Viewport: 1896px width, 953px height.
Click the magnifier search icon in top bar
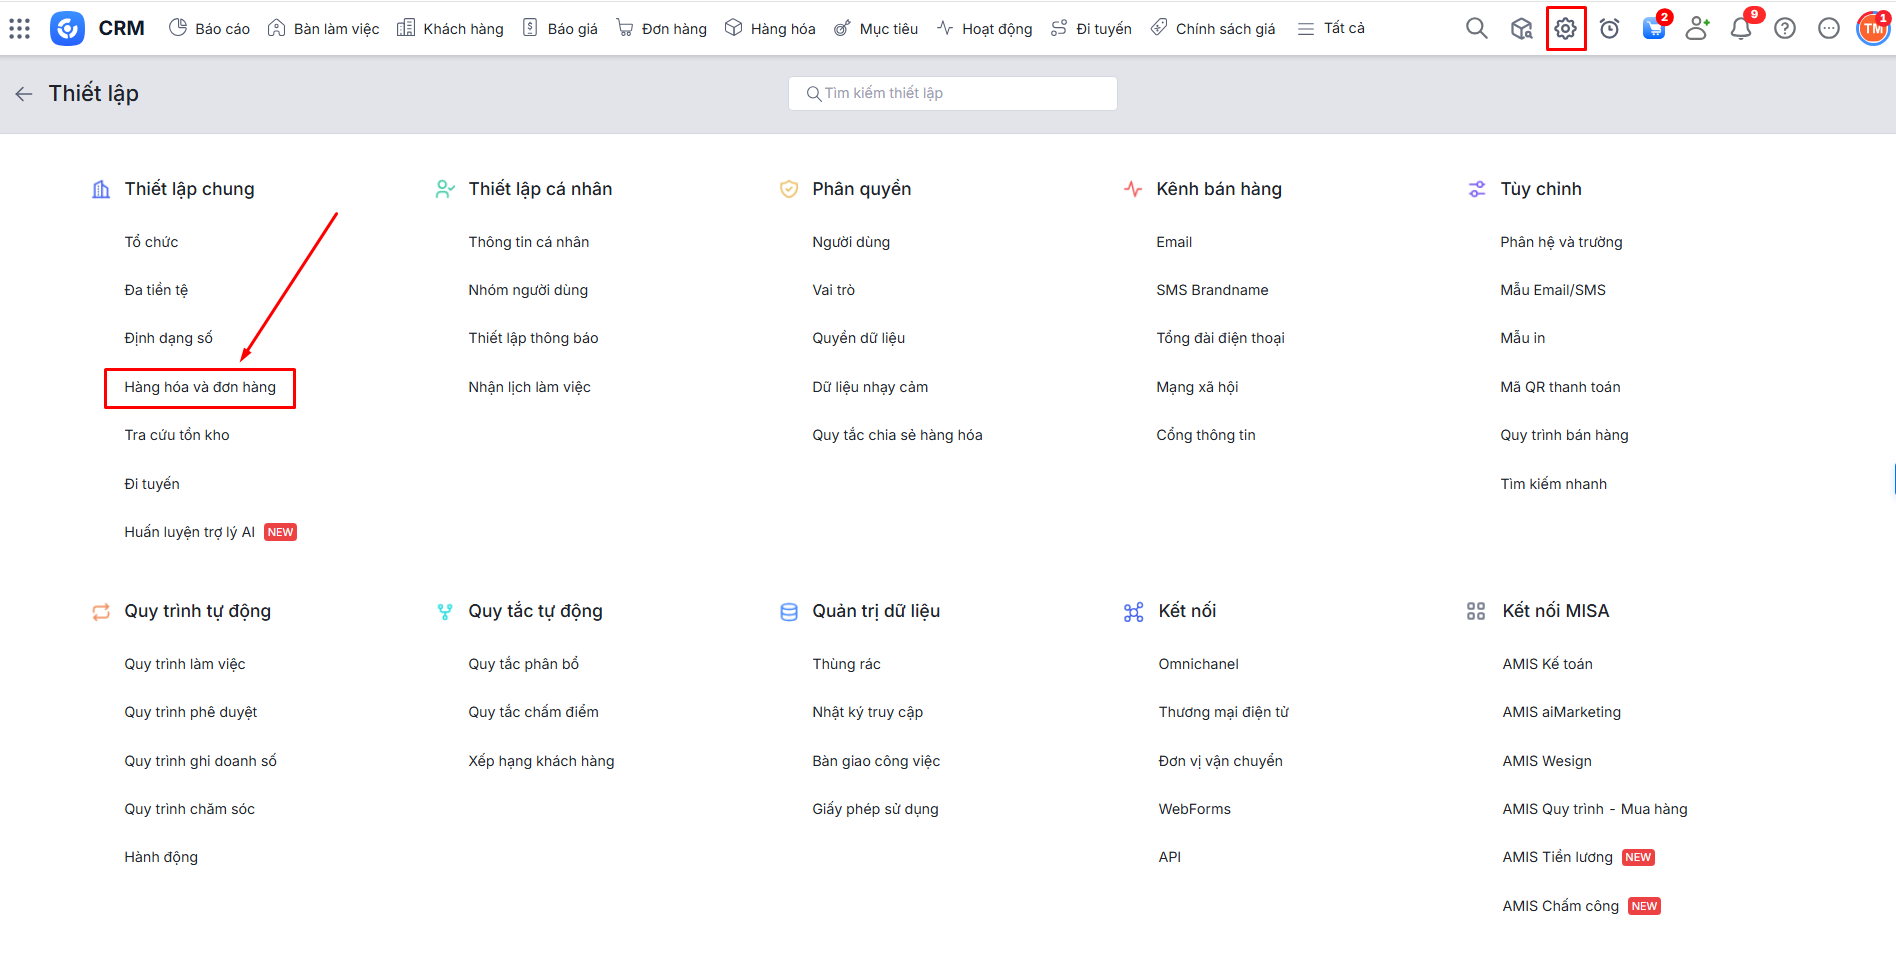coord(1476,29)
